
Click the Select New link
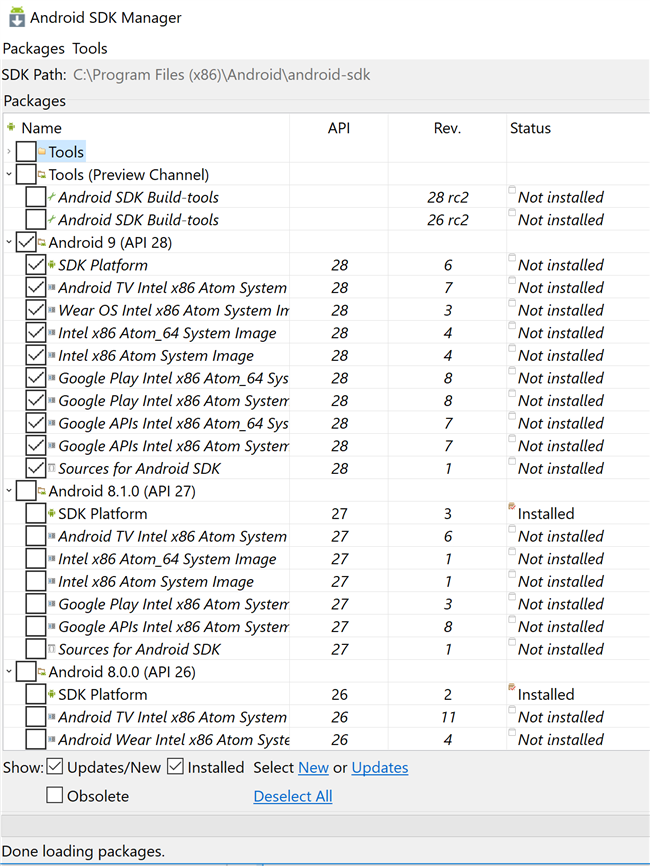pyautogui.click(x=313, y=768)
